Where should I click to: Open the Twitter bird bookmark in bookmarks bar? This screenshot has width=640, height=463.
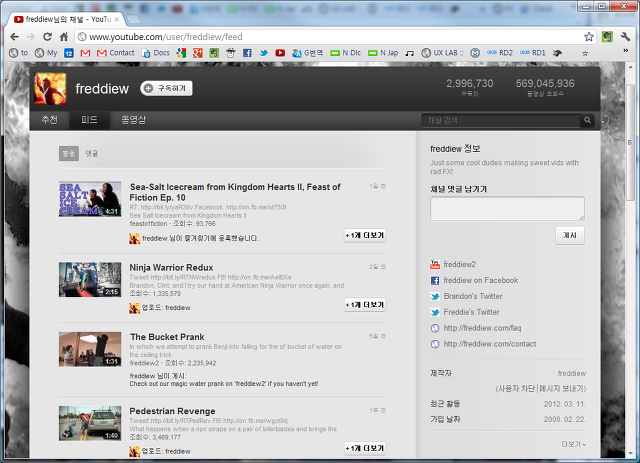point(264,53)
